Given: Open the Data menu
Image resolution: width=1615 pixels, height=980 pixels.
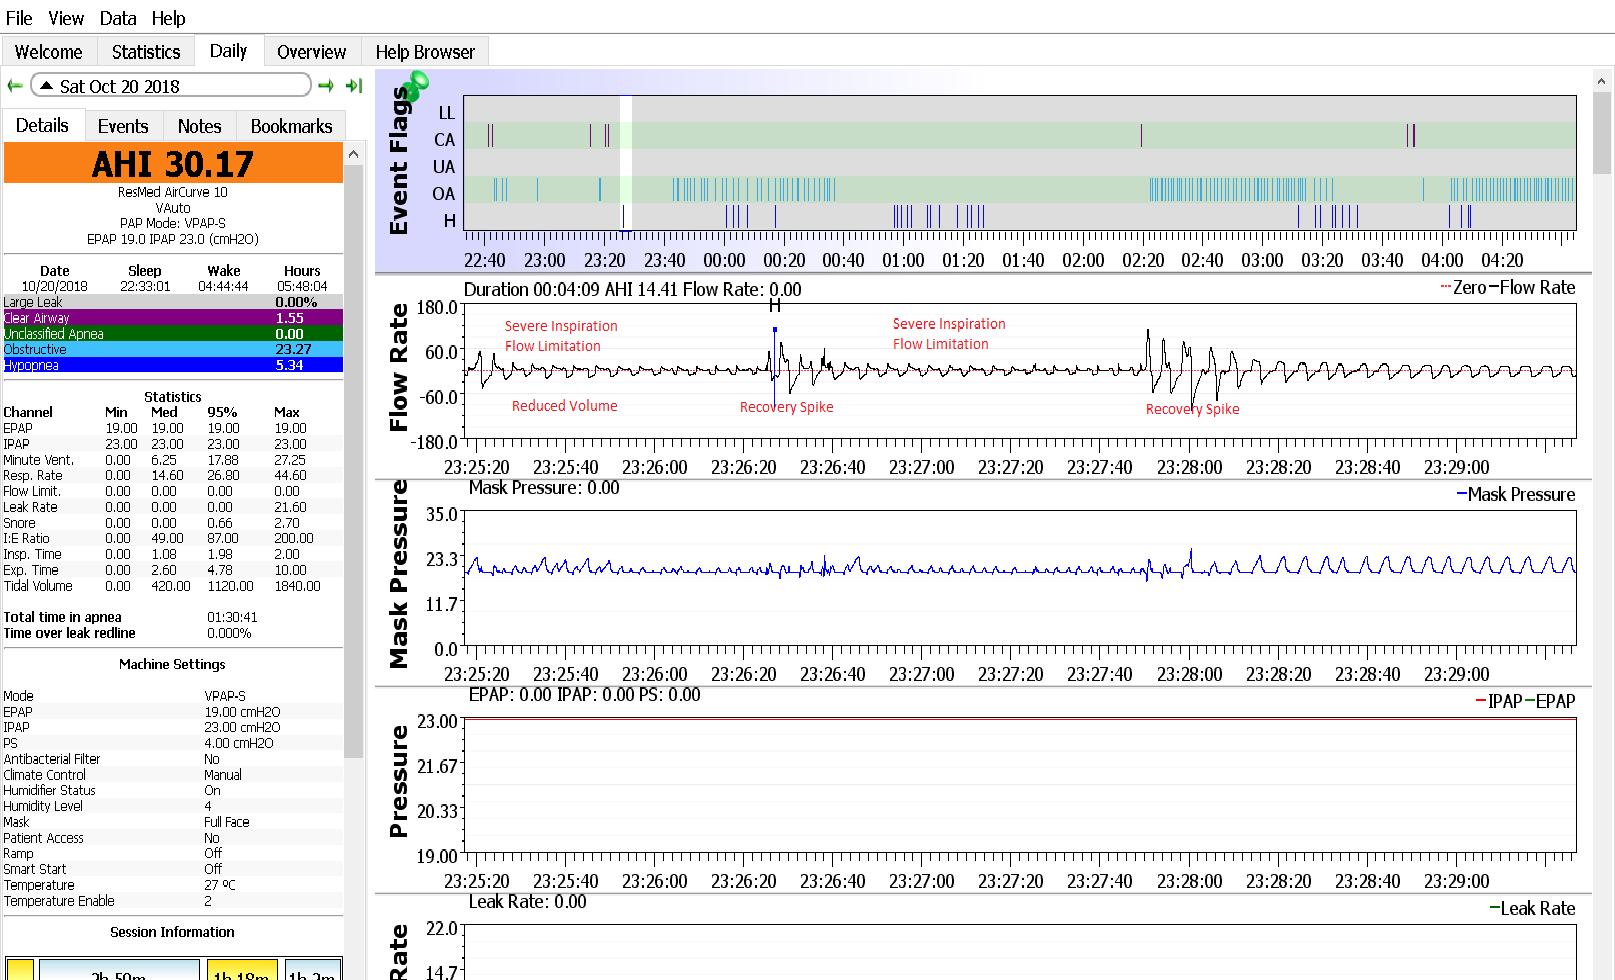Looking at the screenshot, I should pos(118,18).
